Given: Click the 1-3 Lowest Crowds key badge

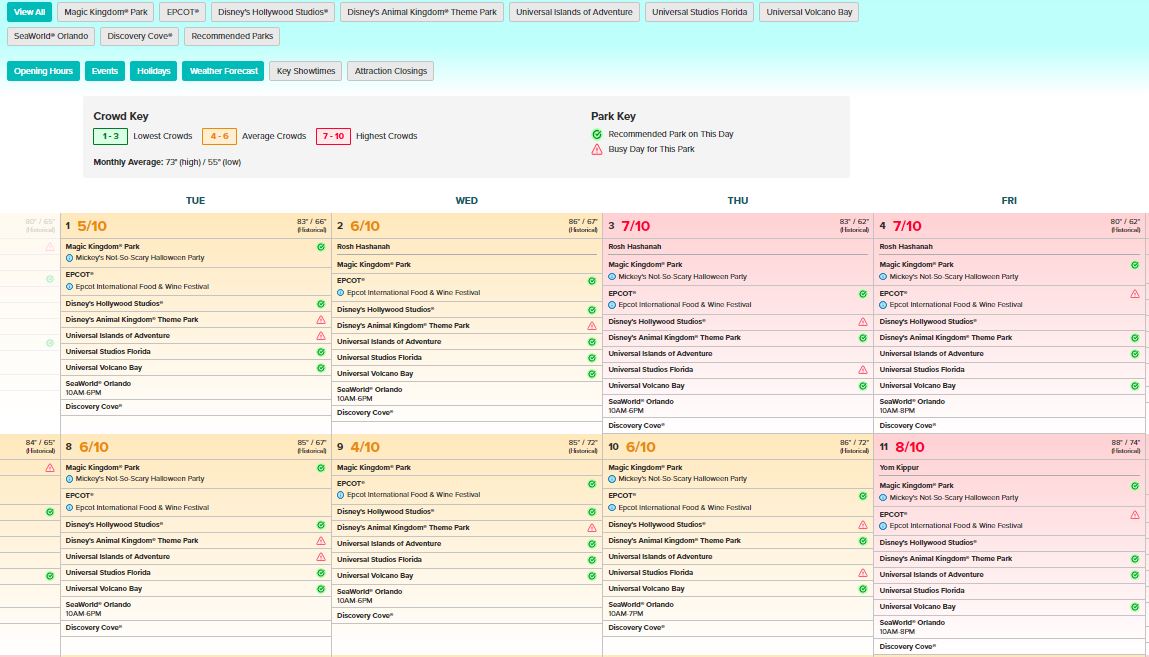Looking at the screenshot, I should (111, 136).
